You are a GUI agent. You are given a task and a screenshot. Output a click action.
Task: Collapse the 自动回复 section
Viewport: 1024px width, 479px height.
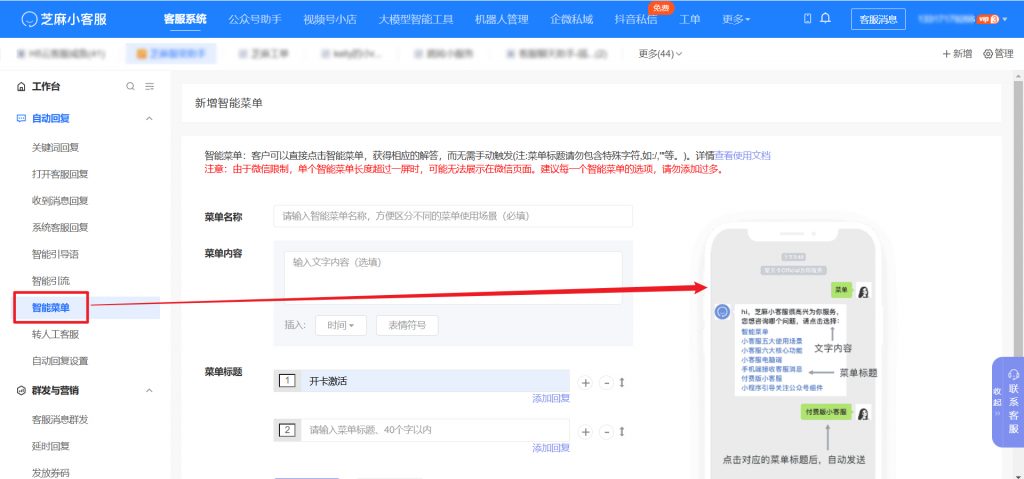pyautogui.click(x=149, y=118)
